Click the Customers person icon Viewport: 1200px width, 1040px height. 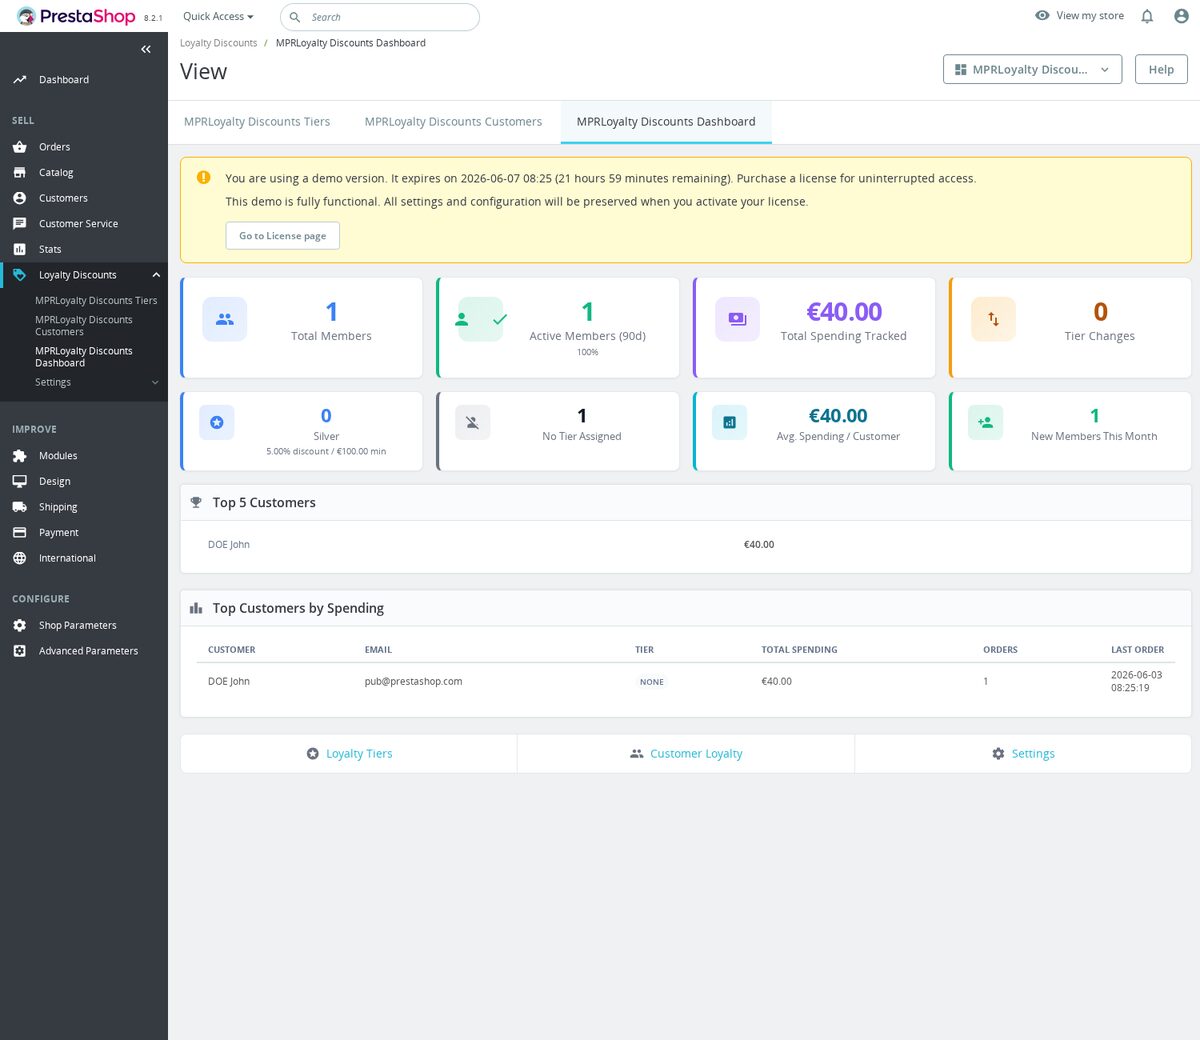19,198
